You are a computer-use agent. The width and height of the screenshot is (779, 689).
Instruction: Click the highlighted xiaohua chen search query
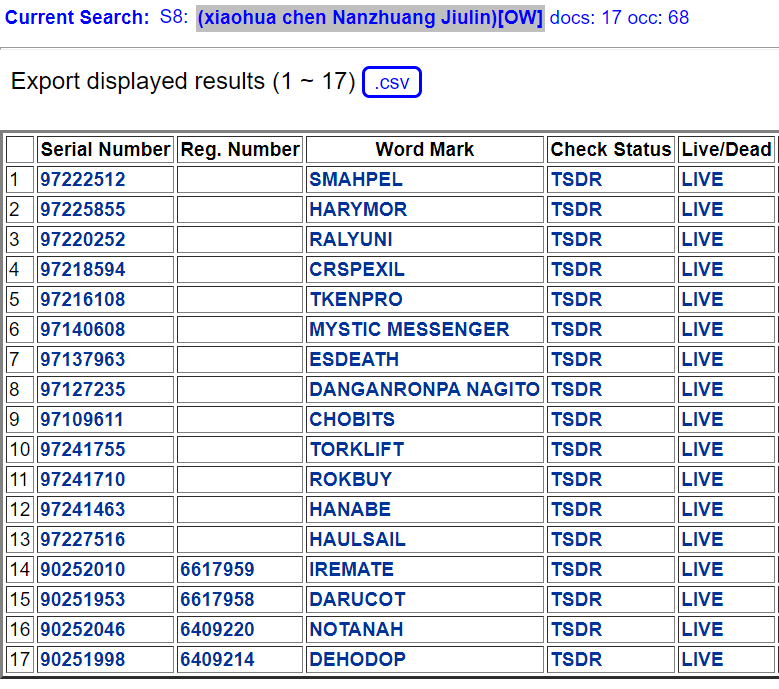click(370, 18)
